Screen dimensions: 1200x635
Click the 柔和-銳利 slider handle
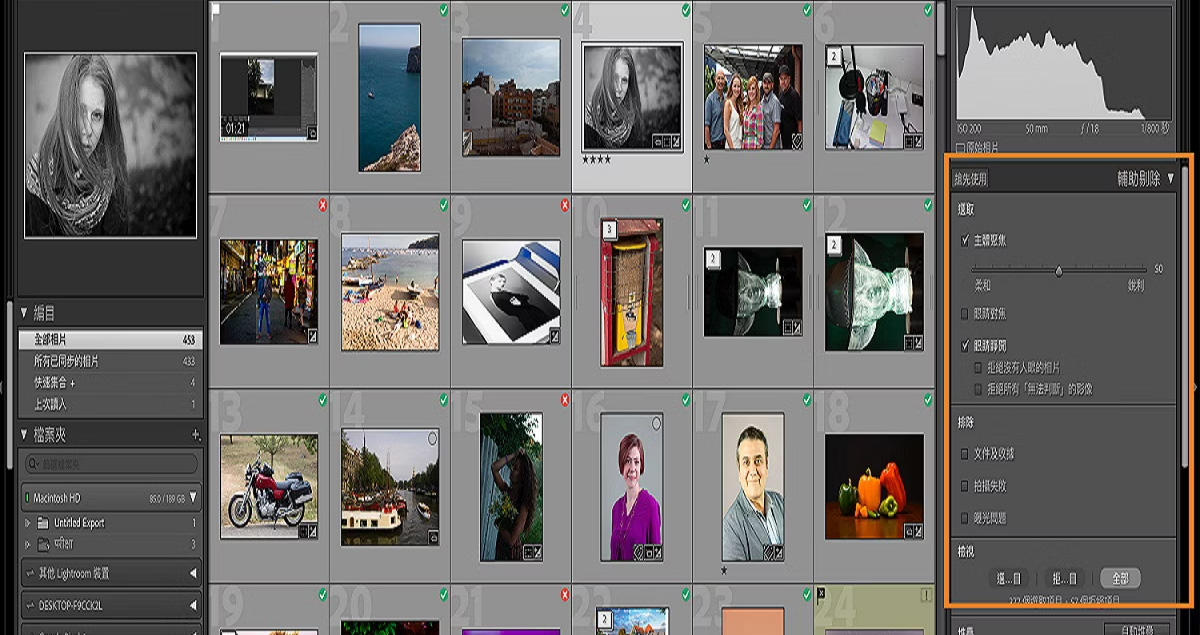click(x=1062, y=270)
